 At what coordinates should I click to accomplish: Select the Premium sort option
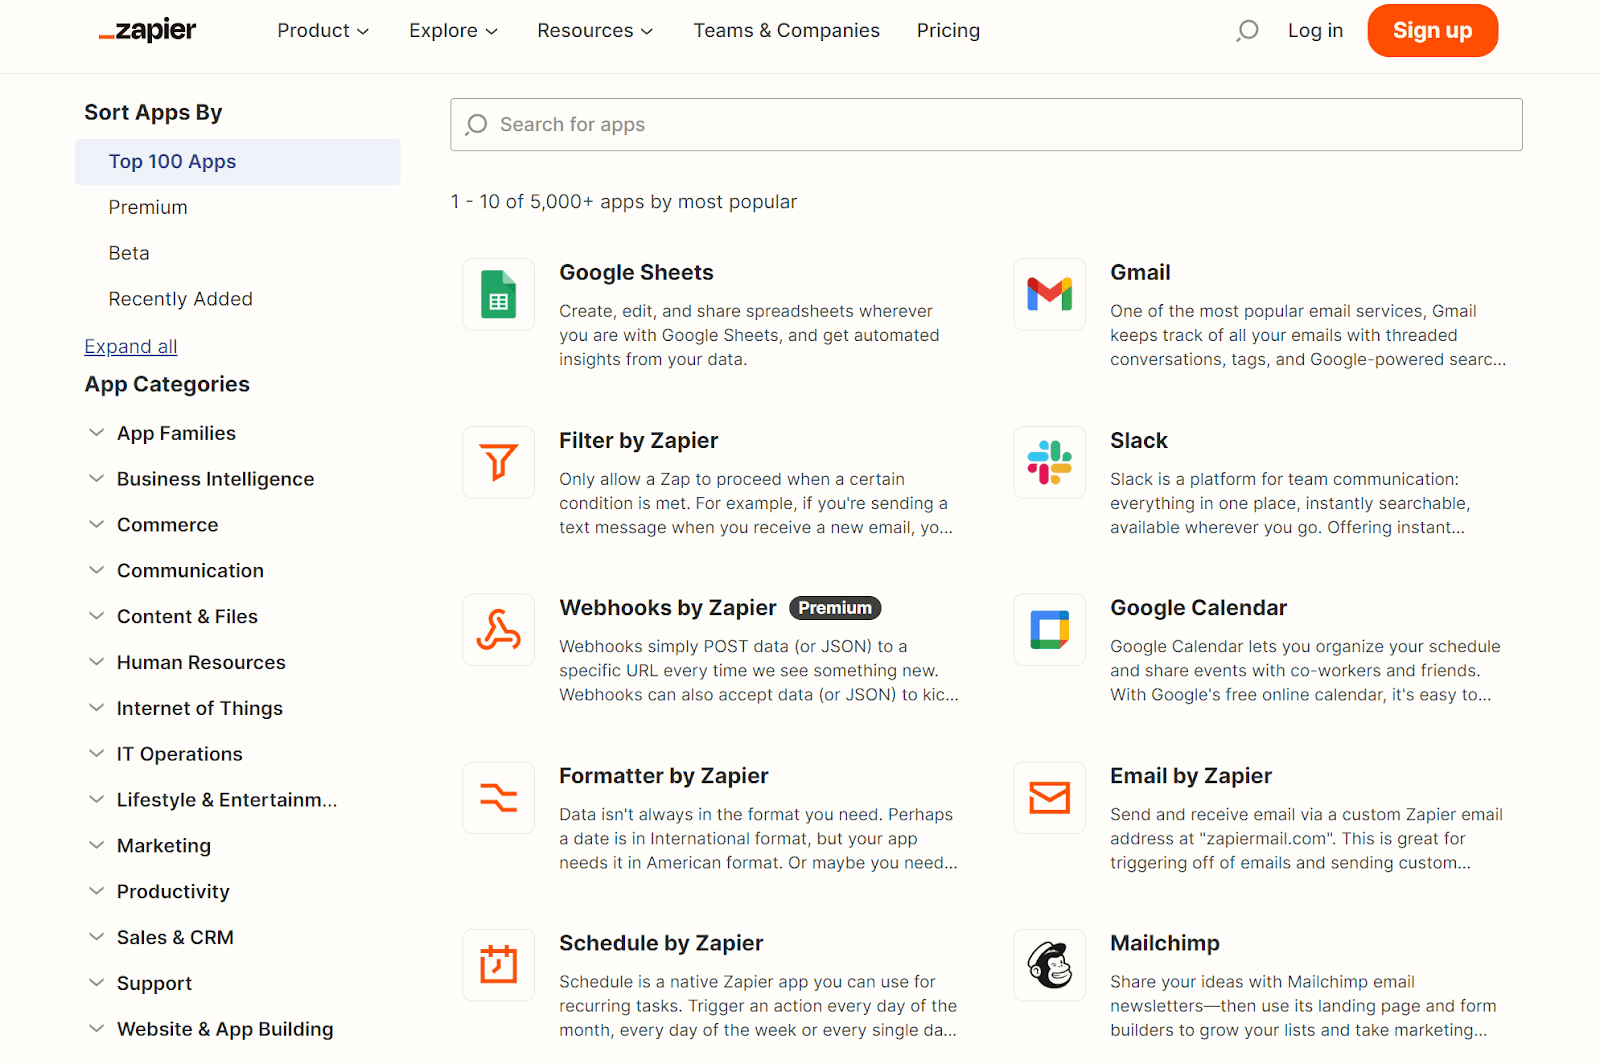pyautogui.click(x=148, y=207)
